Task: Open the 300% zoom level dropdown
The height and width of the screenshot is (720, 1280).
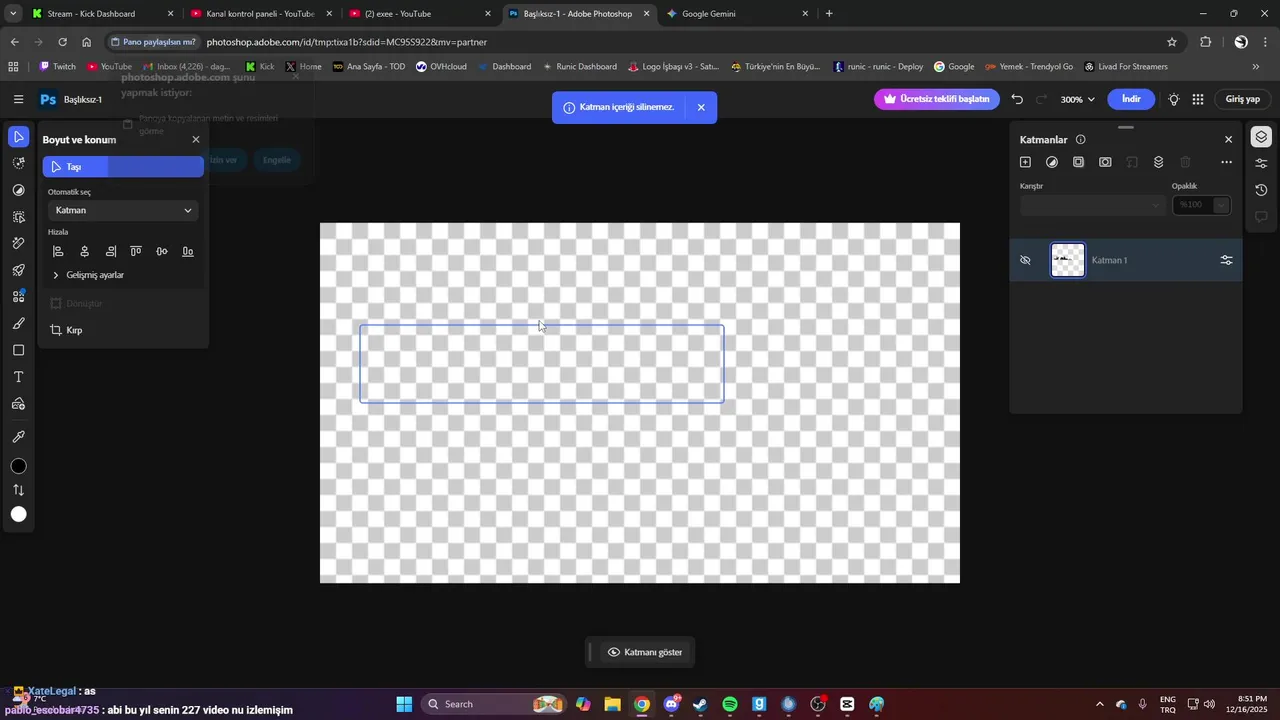Action: pyautogui.click(x=1078, y=99)
